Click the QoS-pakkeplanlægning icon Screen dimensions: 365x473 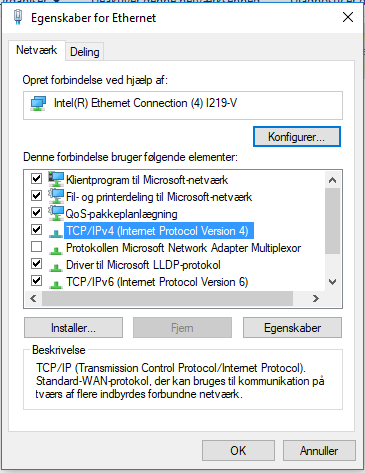pyautogui.click(x=56, y=213)
